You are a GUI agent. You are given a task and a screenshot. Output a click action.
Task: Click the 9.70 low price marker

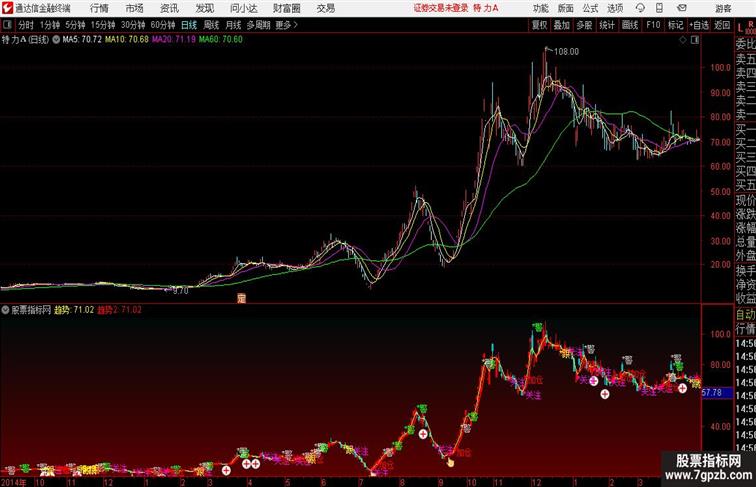(180, 291)
